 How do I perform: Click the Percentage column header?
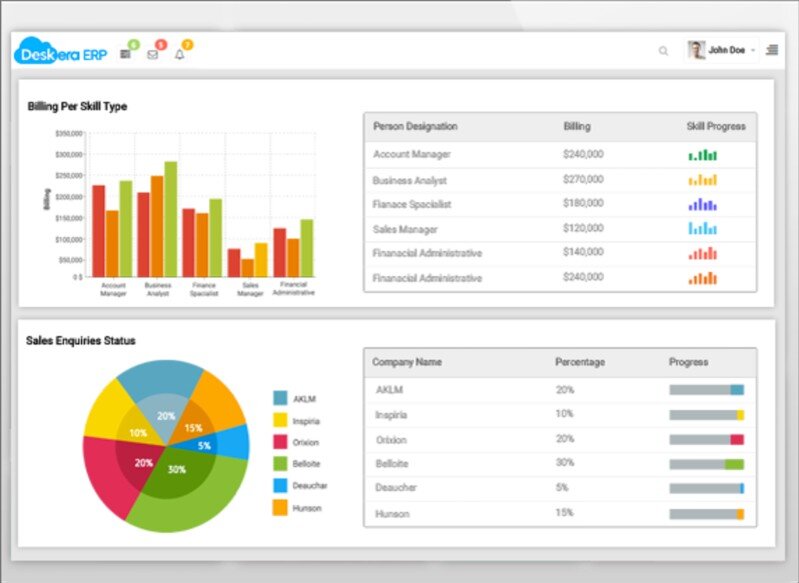[x=580, y=362]
